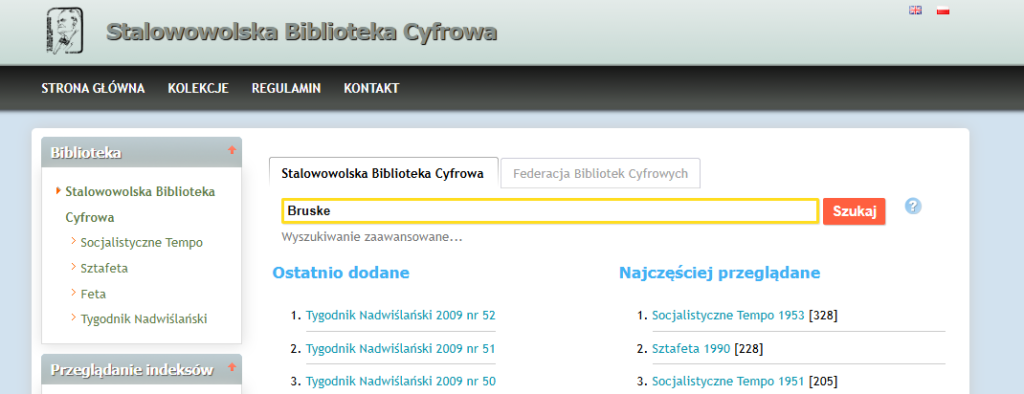The image size is (1024, 394).
Task: Open Socjalistyczne Tempo 1953 publication
Action: click(728, 316)
